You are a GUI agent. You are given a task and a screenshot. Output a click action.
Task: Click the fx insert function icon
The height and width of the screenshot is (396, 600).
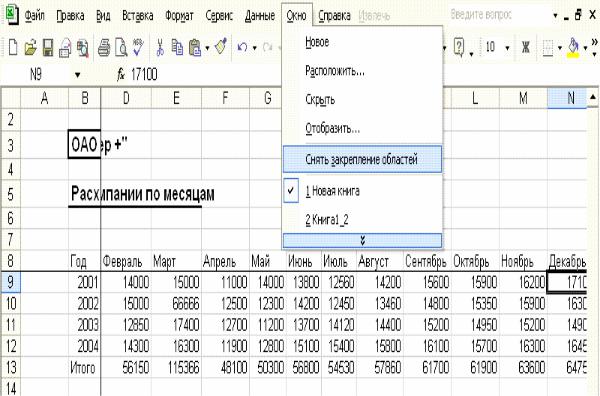121,75
